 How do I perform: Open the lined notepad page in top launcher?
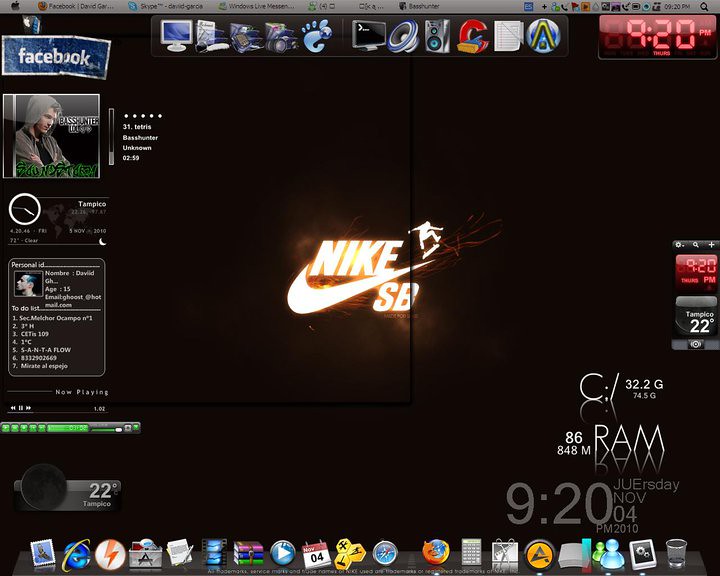(508, 36)
